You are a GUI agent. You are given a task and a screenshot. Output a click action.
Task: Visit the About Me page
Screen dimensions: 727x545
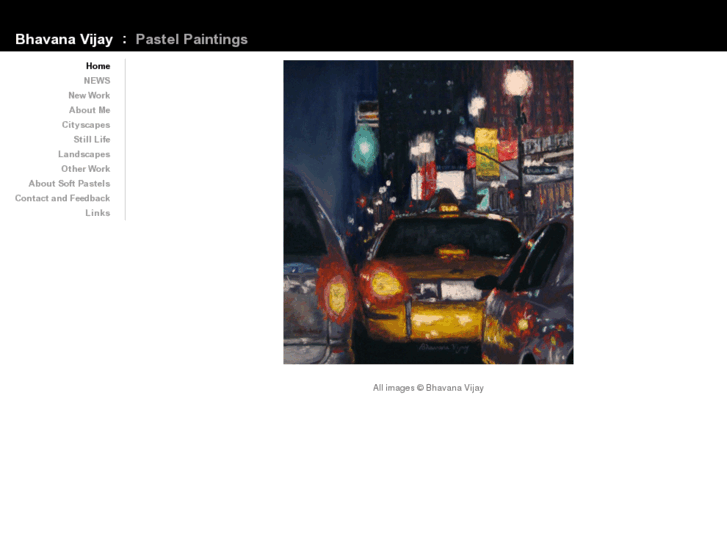[89, 110]
